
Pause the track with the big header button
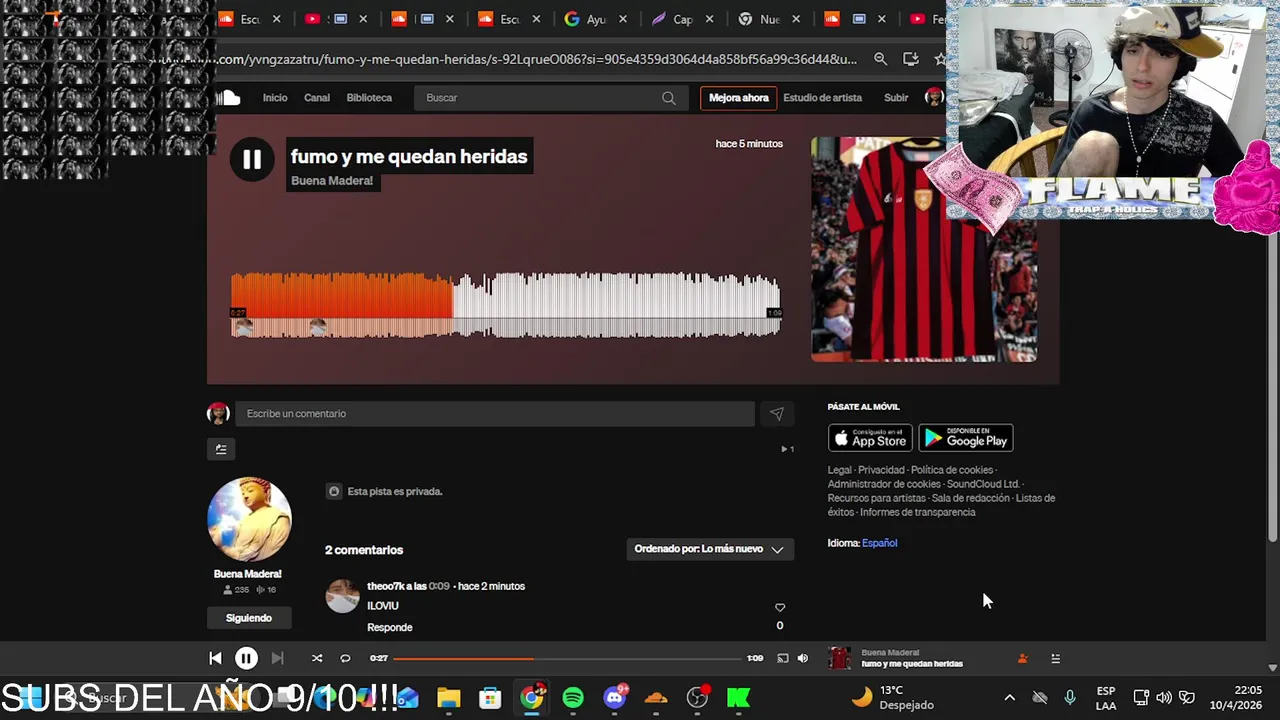tap(252, 159)
